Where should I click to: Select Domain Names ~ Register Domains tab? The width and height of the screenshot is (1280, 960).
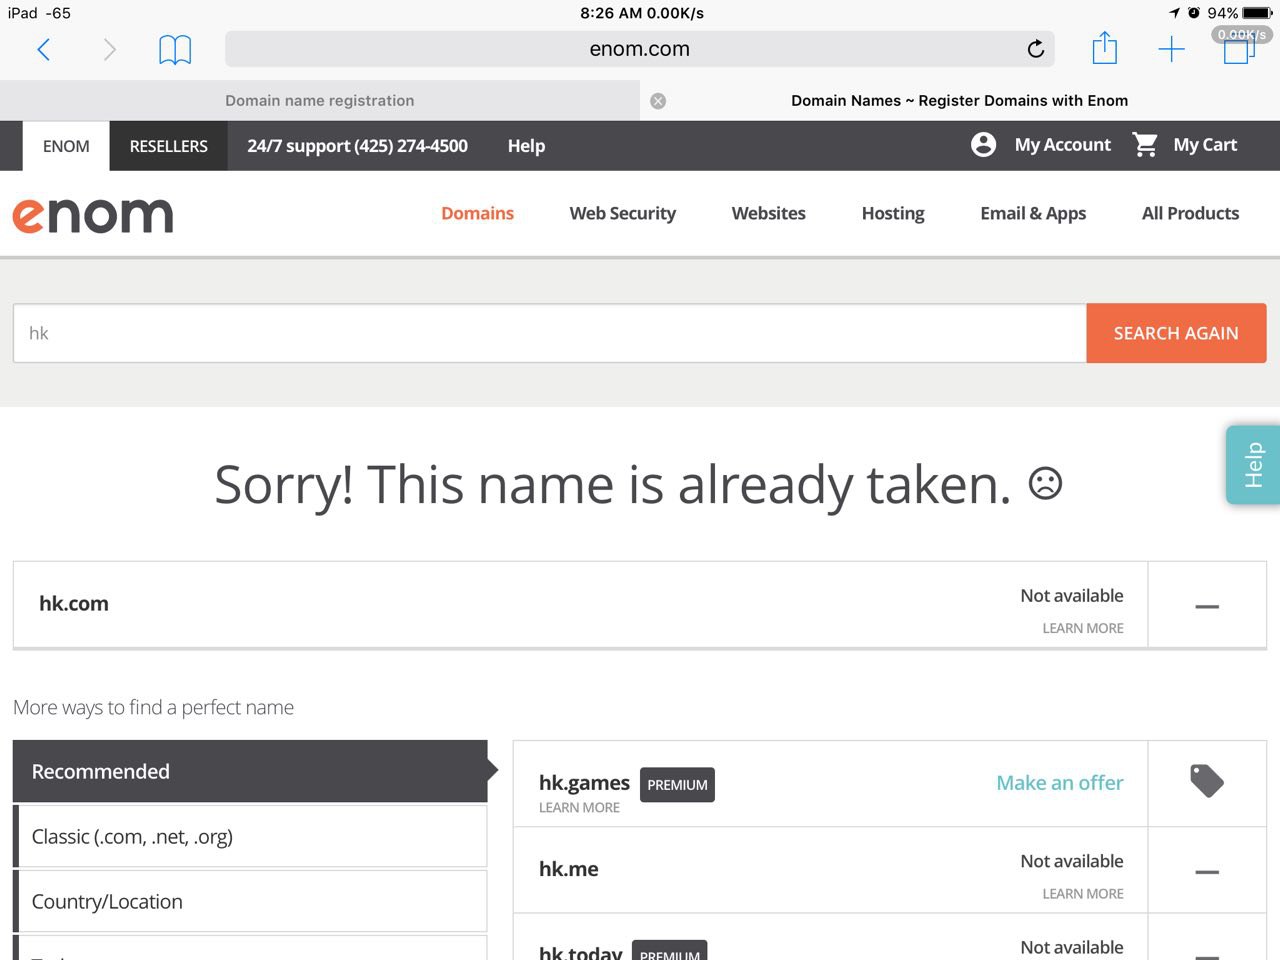[960, 101]
